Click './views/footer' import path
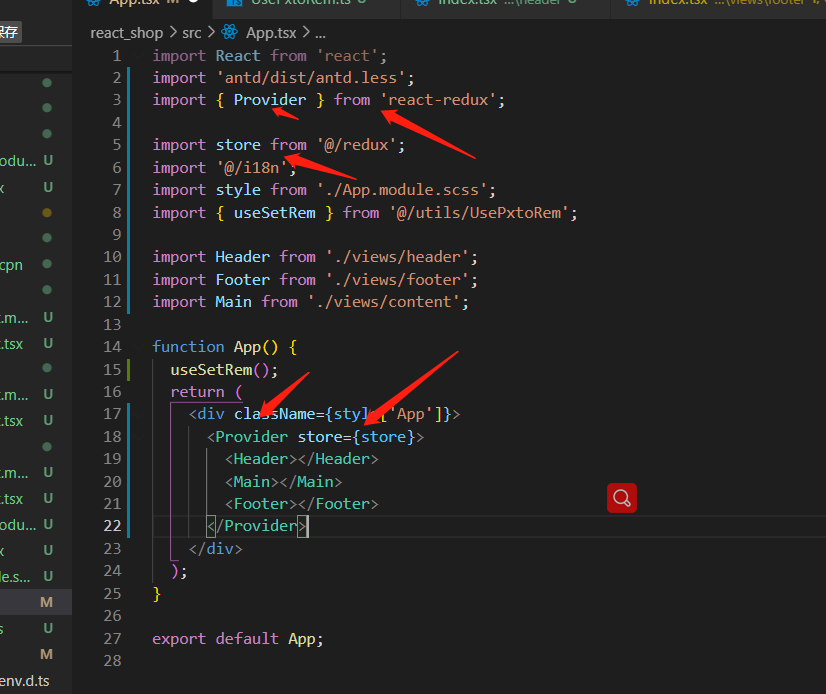Viewport: 826px width, 694px height. click(x=397, y=279)
